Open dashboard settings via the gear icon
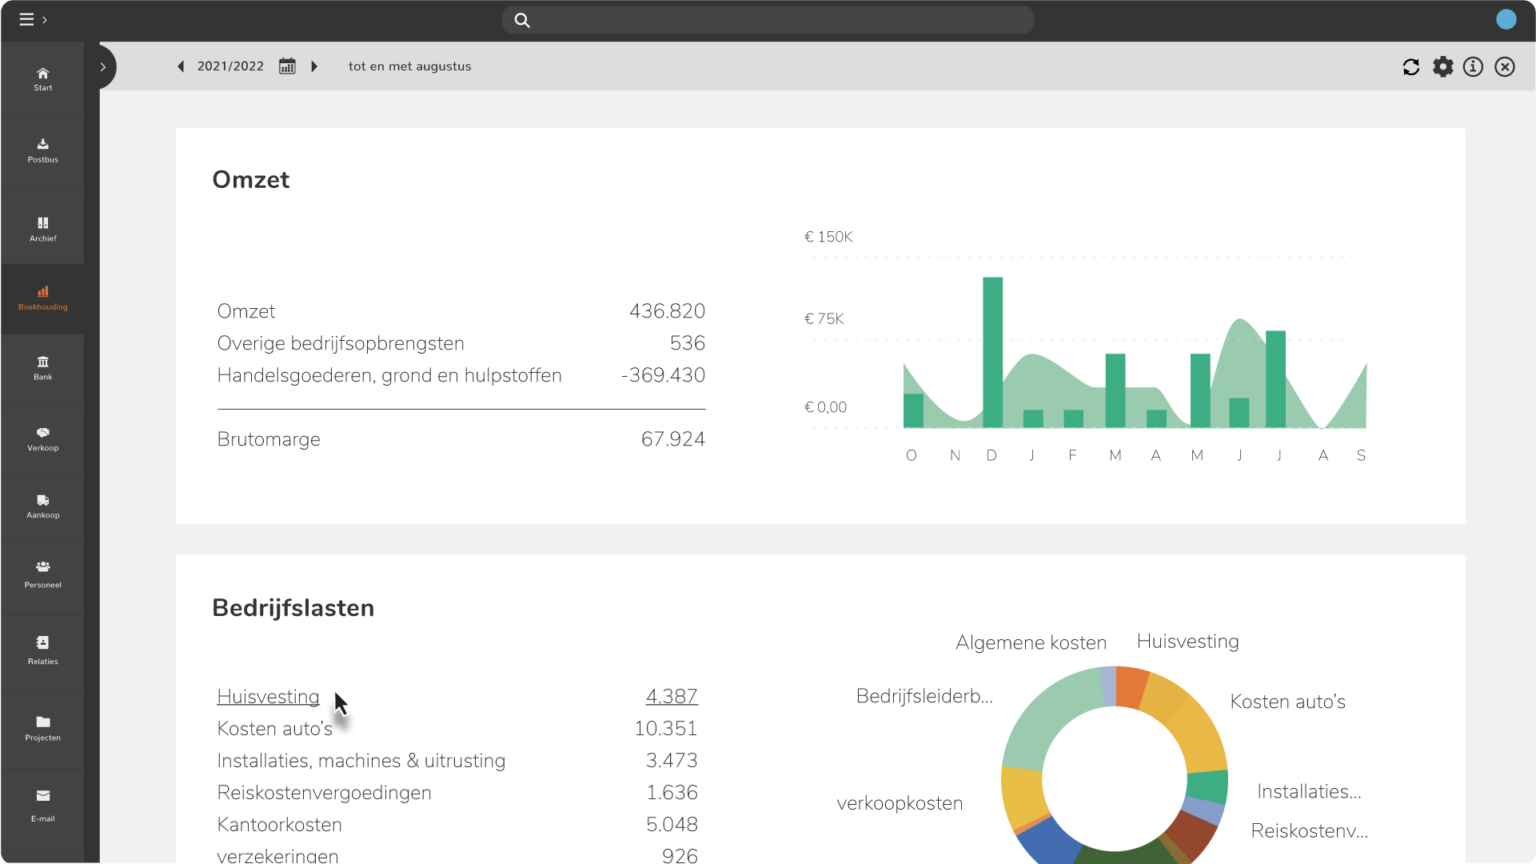 point(1443,66)
